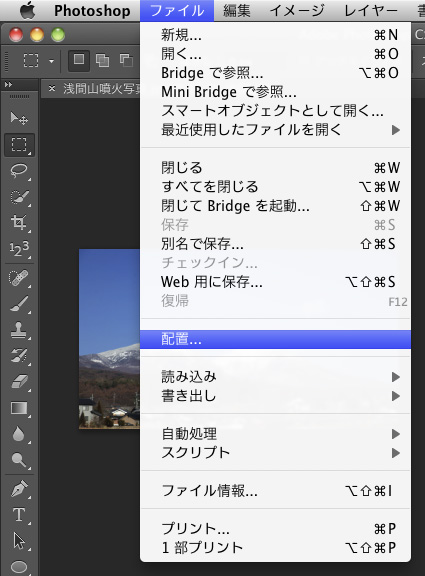425x576 pixels.
Task: Click the marquee tool preset icon in options bar
Action: click(31, 60)
